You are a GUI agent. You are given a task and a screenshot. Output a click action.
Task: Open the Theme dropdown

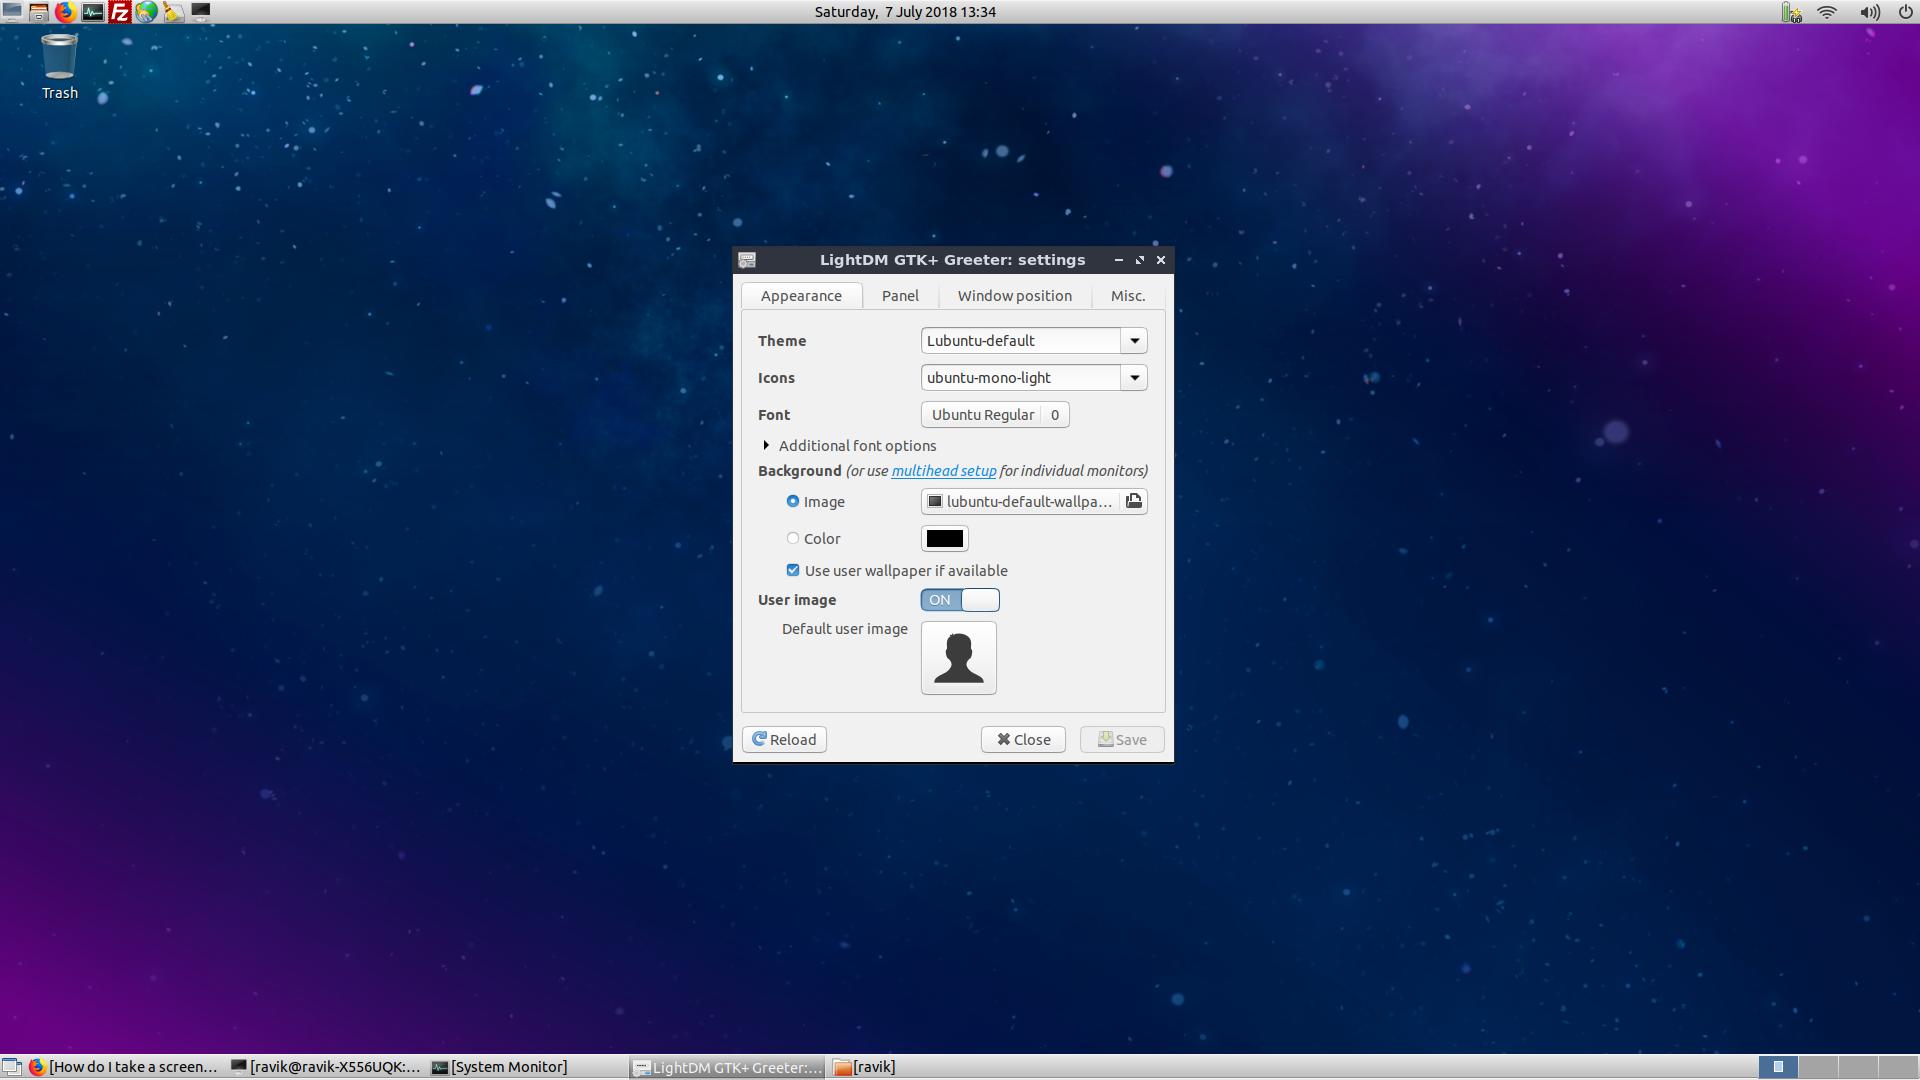pos(1134,341)
